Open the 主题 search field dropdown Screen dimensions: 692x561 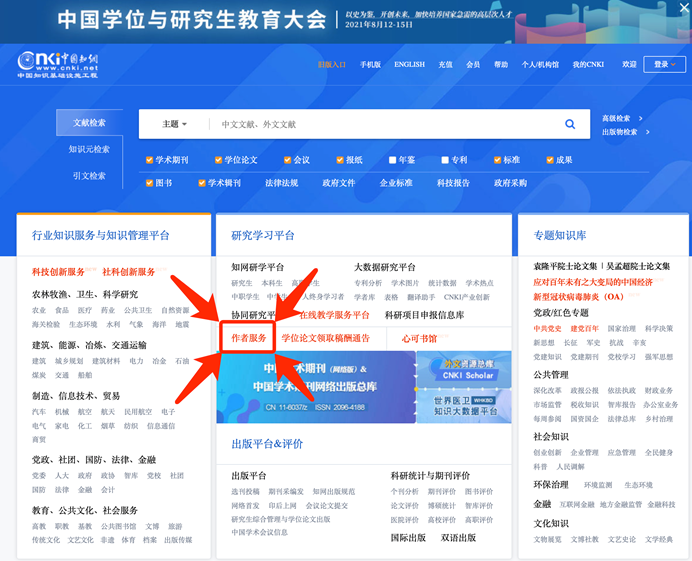[x=174, y=124]
